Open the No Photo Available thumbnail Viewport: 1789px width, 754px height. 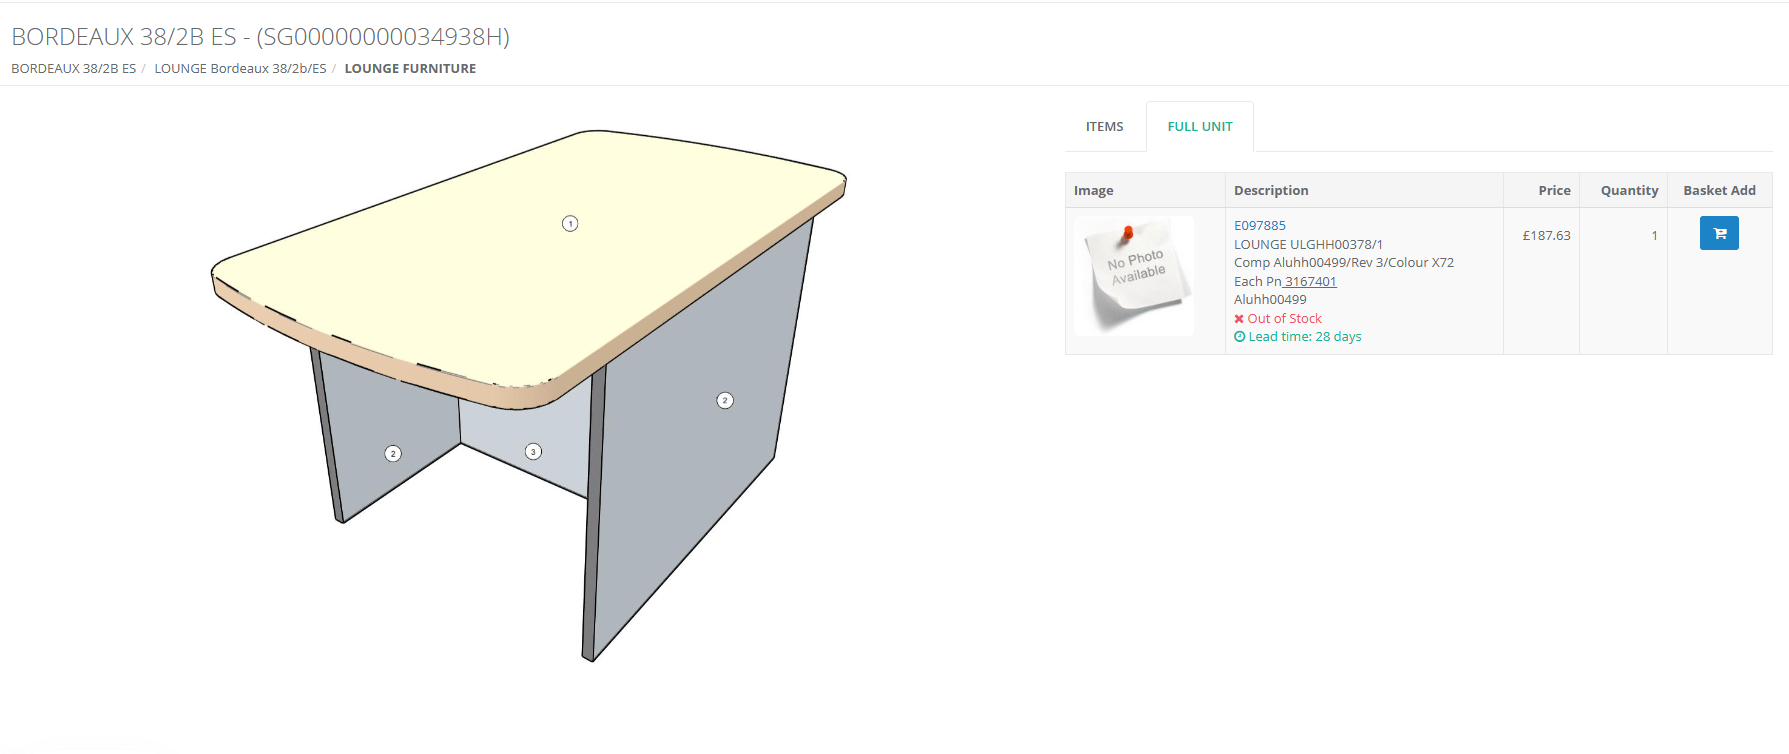point(1134,276)
